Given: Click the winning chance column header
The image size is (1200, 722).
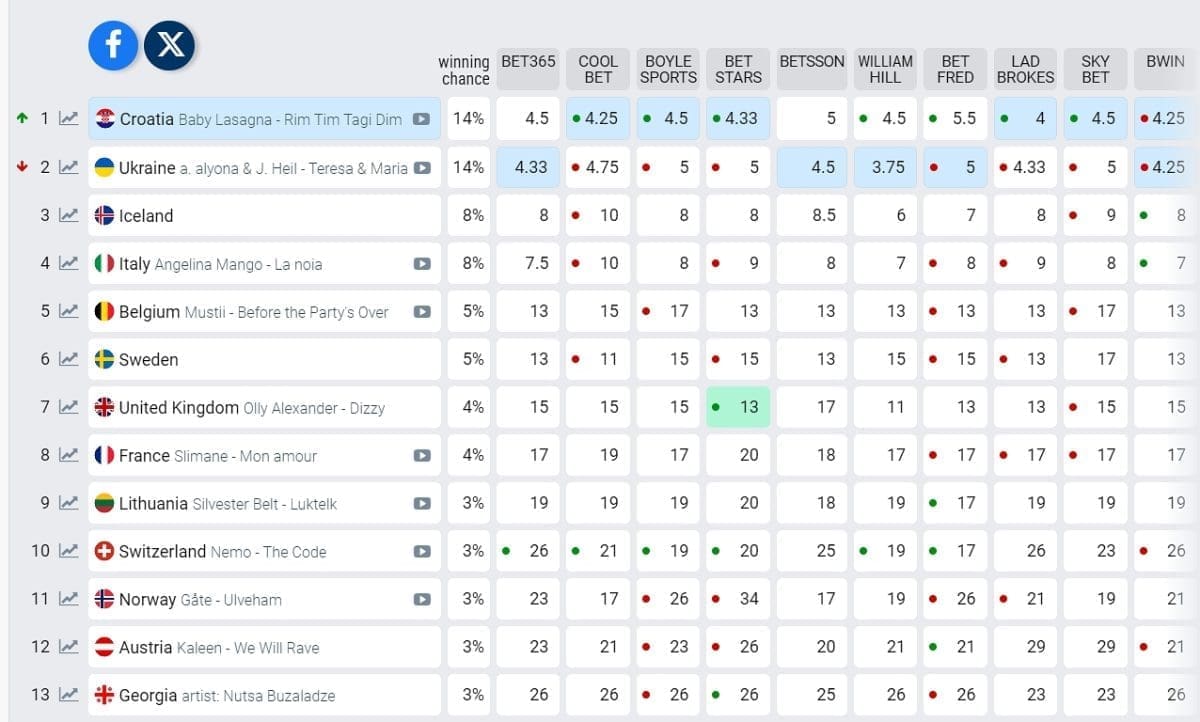Looking at the screenshot, I should tap(464, 70).
